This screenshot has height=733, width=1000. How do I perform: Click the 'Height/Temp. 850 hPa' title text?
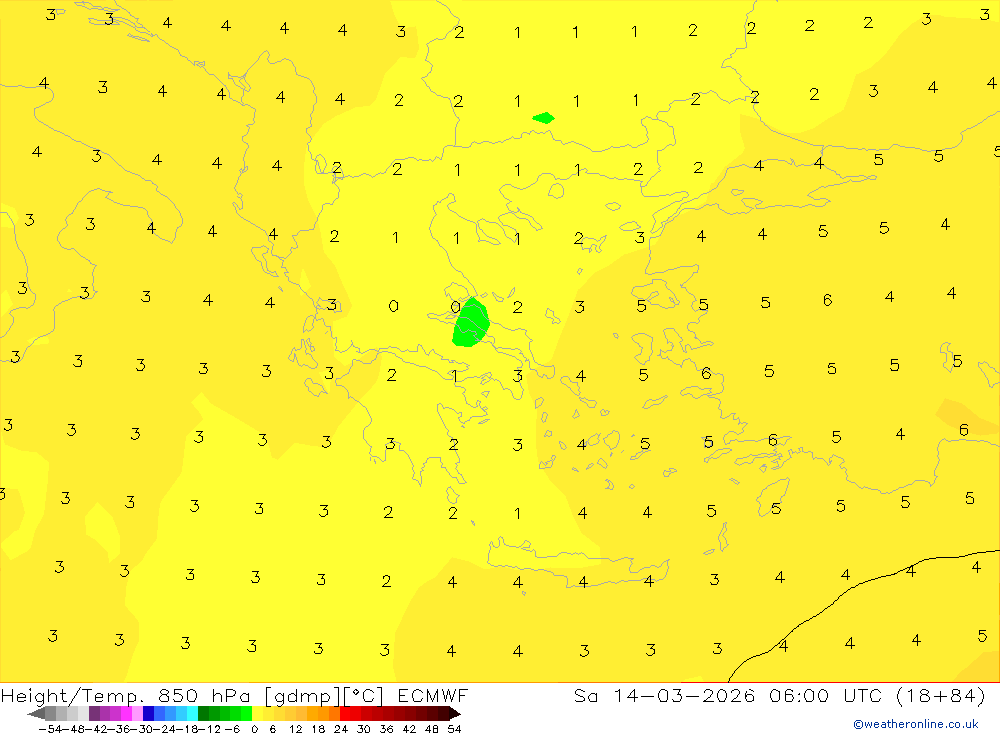pyautogui.click(x=126, y=696)
